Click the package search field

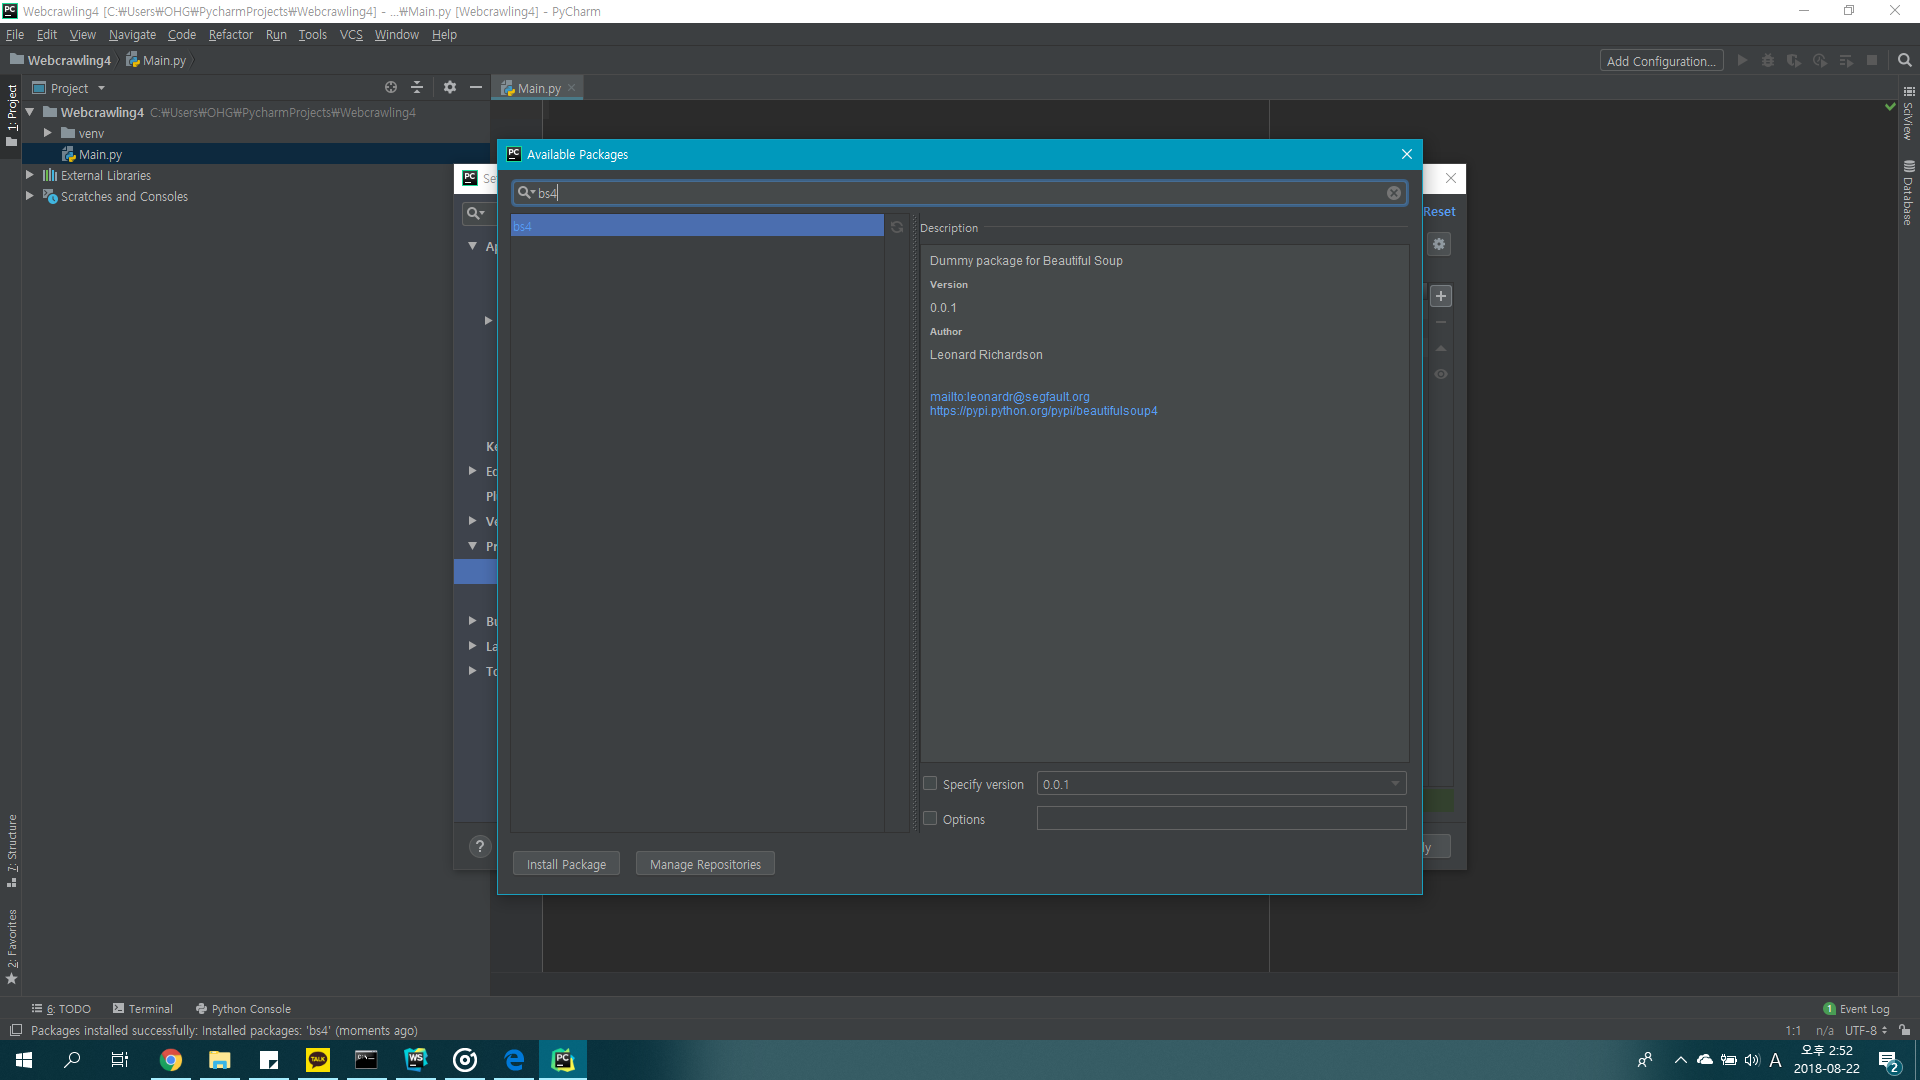960,193
